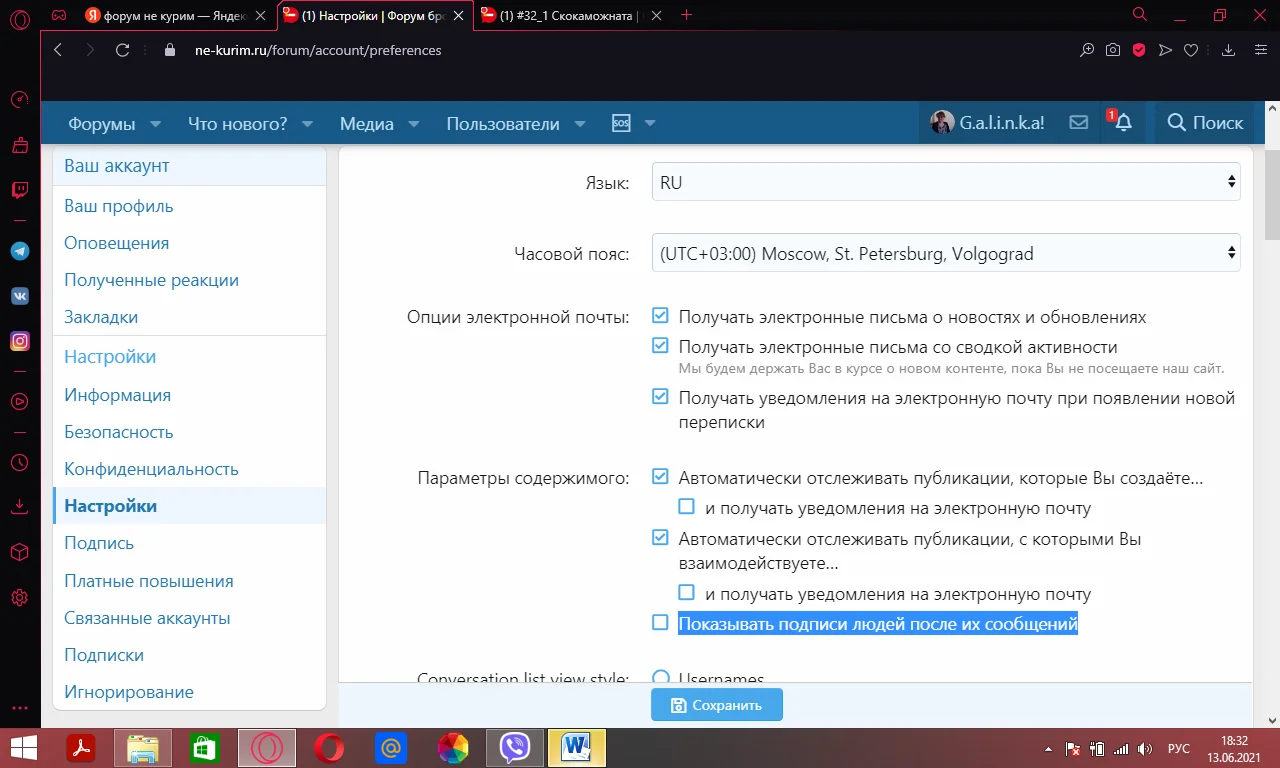Image resolution: width=1280 pixels, height=768 pixels.
Task: Open the downloads icon in the sidebar
Action: pyautogui.click(x=19, y=507)
